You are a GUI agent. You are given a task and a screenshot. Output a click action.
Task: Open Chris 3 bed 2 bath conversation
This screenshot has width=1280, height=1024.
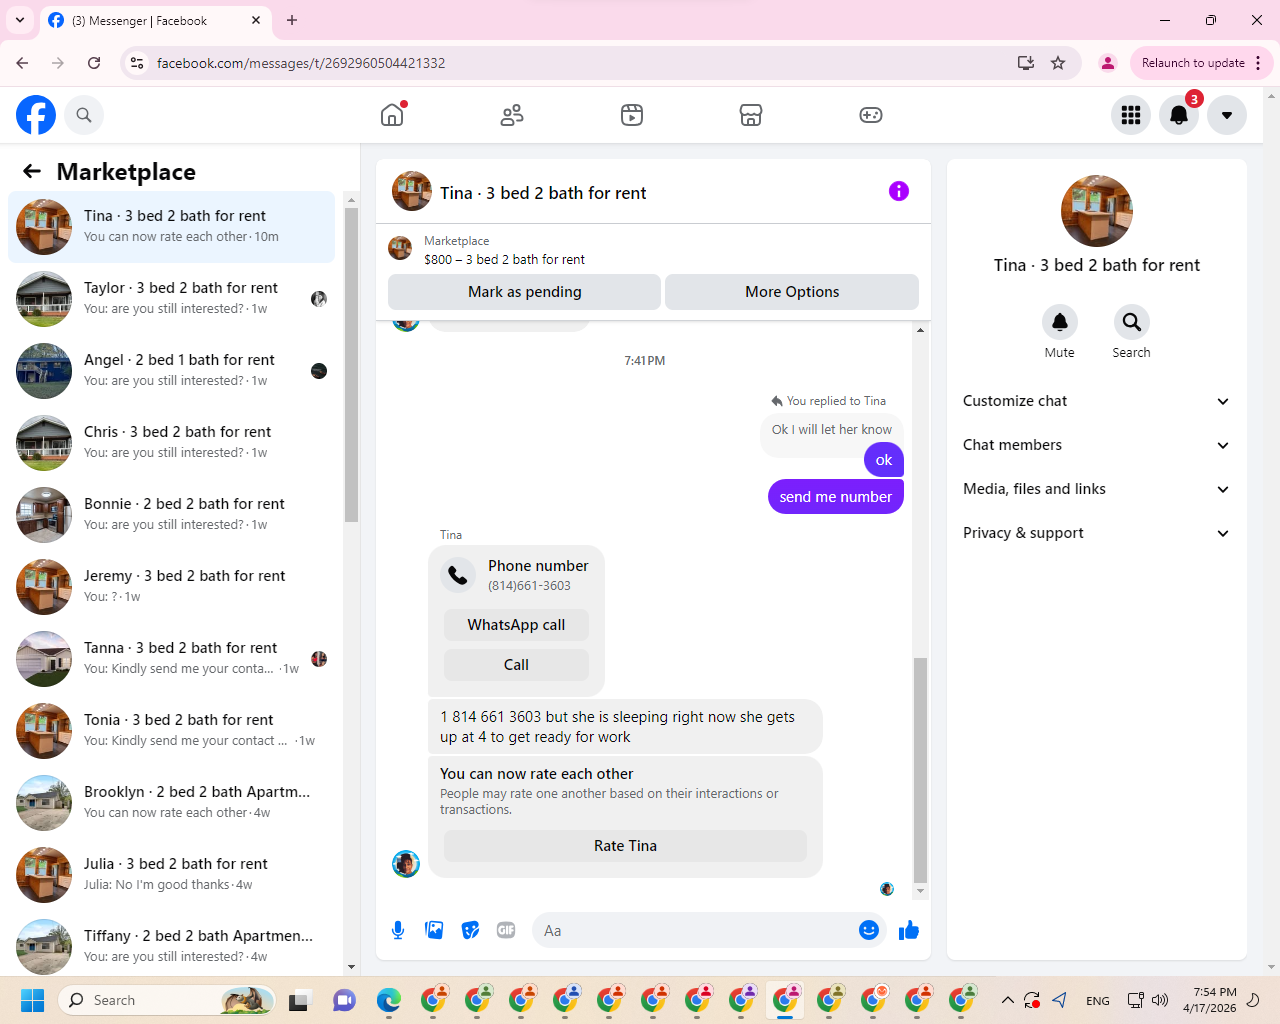click(171, 443)
